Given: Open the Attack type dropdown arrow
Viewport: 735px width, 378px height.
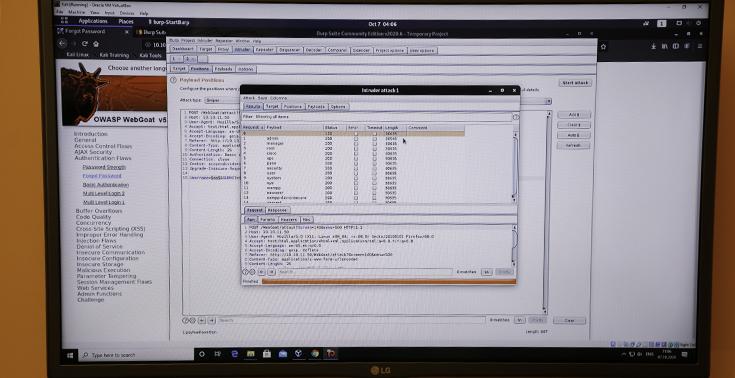Looking at the screenshot, I should 548,101.
